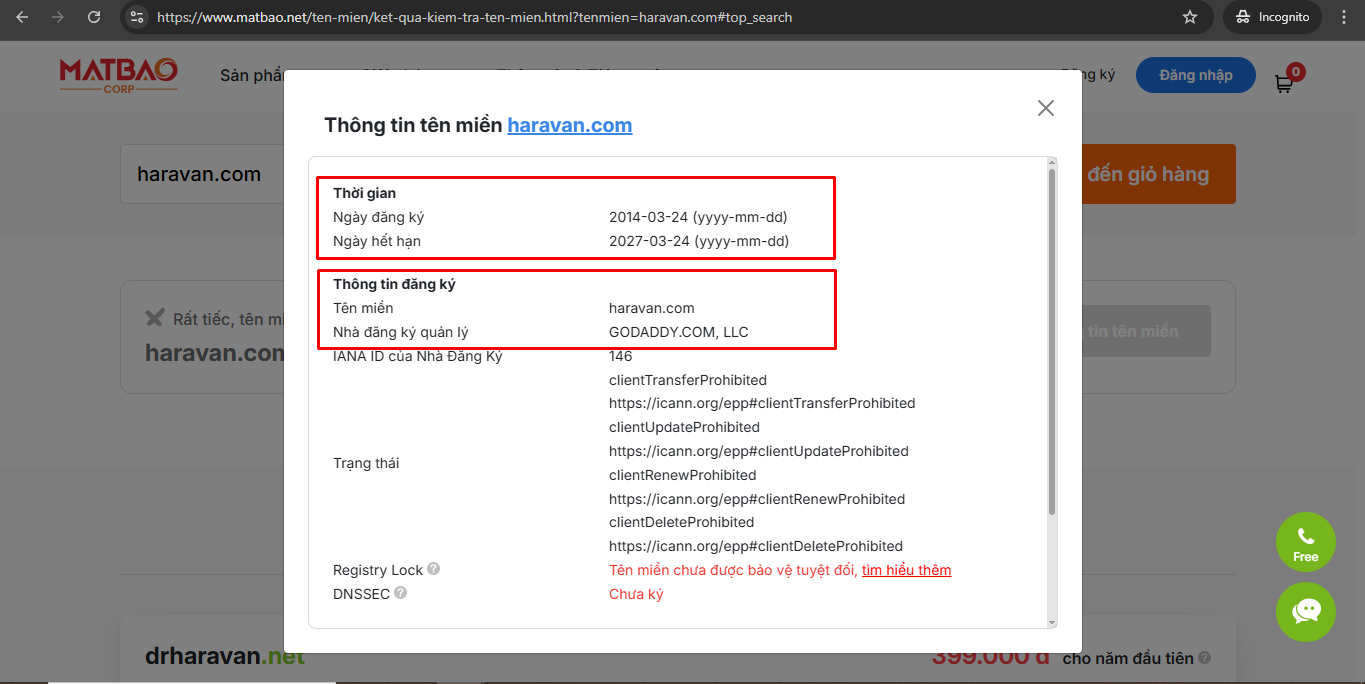
Task: Close the domain info popup with X
Action: tap(1046, 108)
